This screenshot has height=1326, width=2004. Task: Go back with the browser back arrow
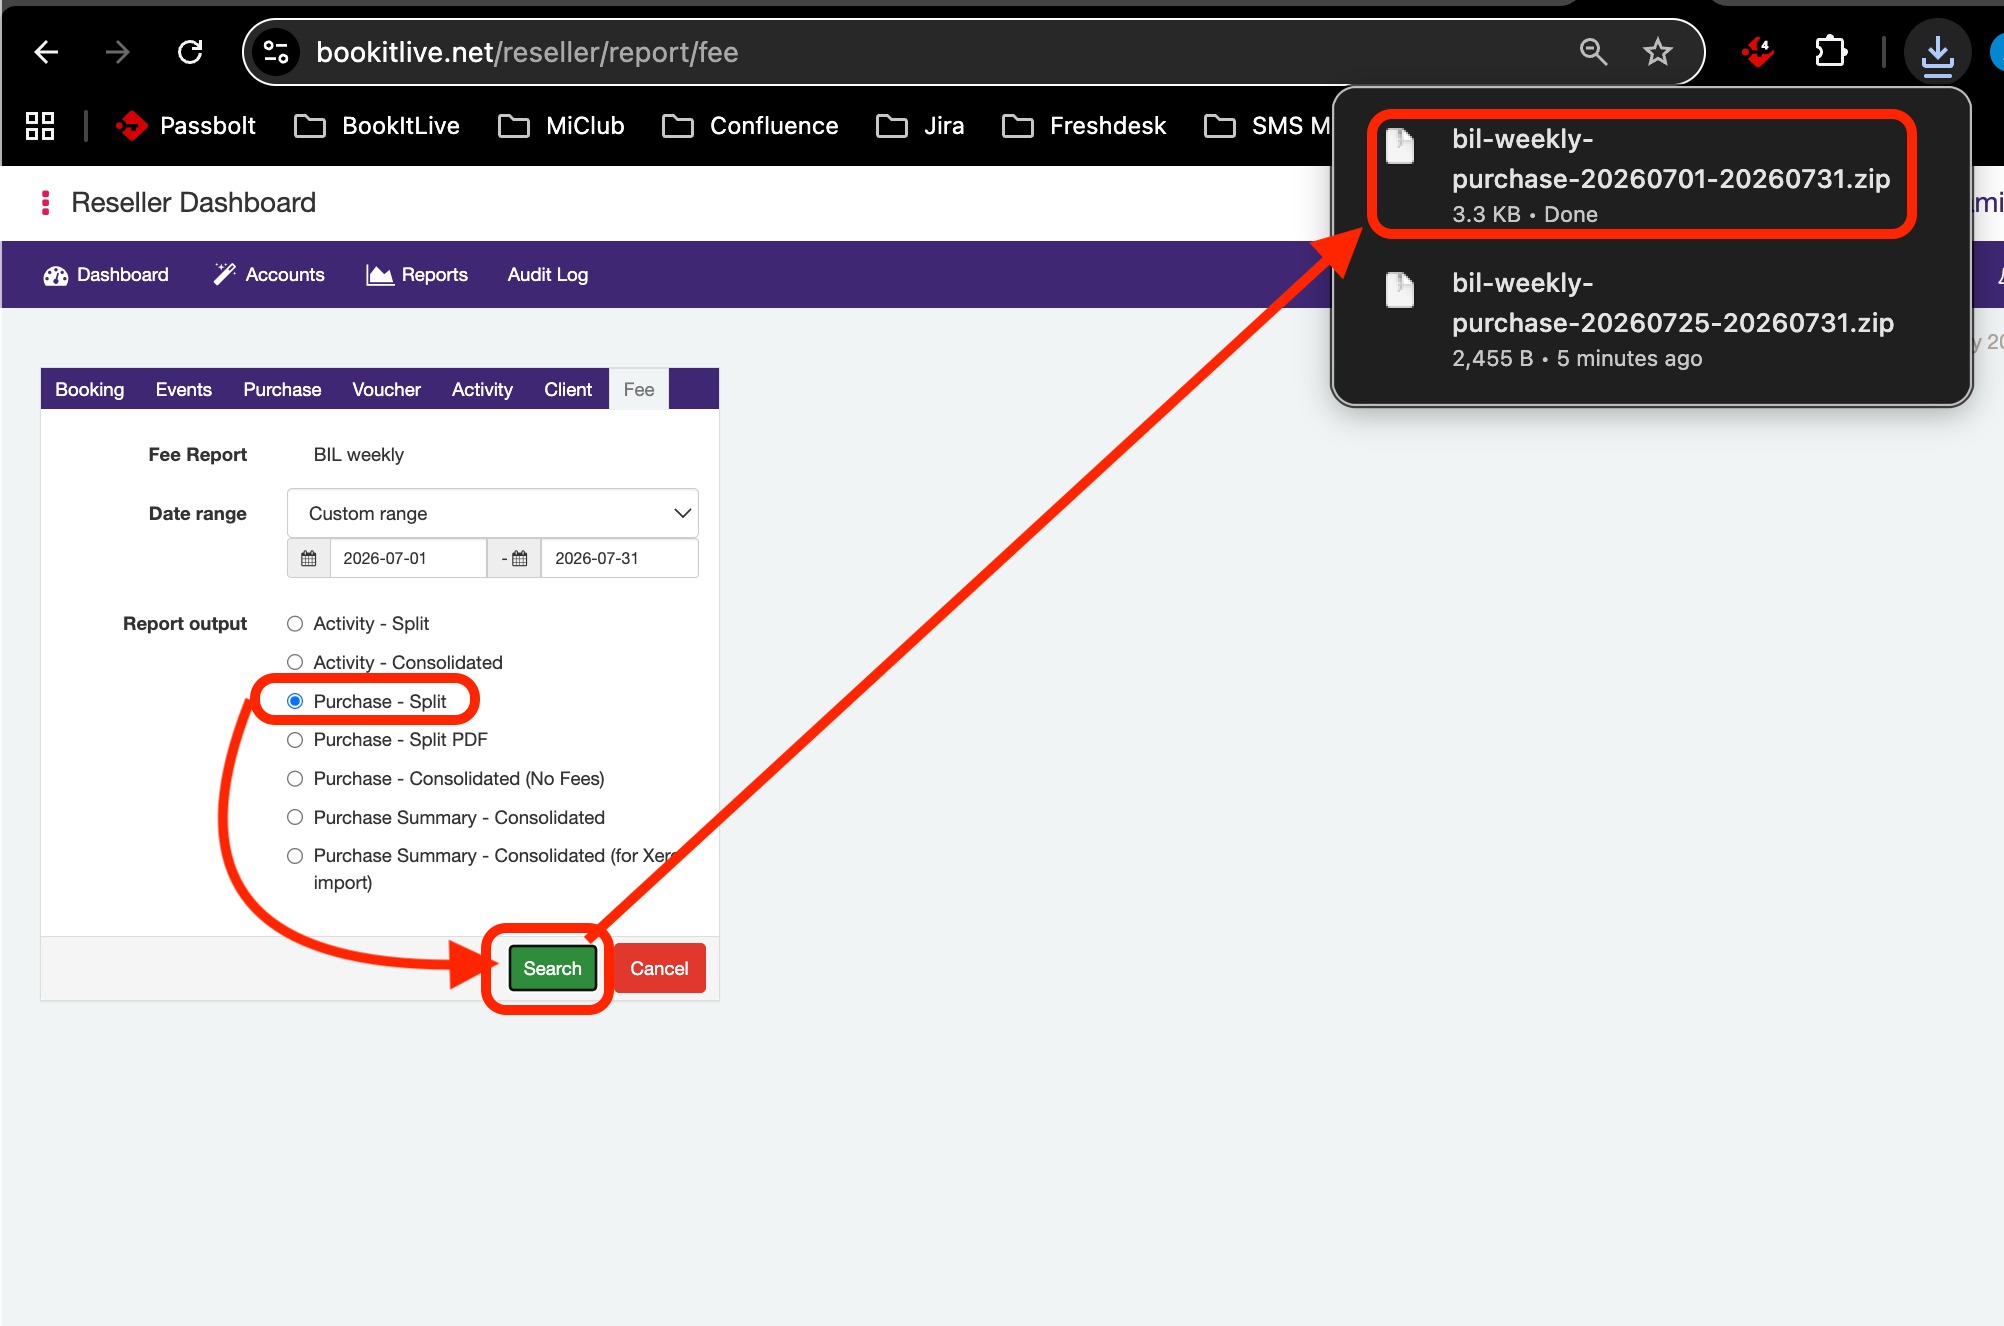[x=46, y=52]
